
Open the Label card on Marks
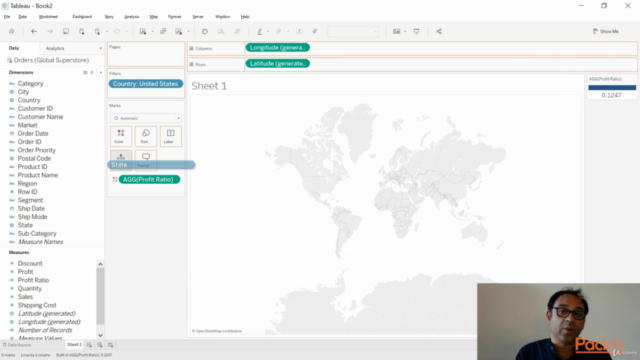point(171,136)
